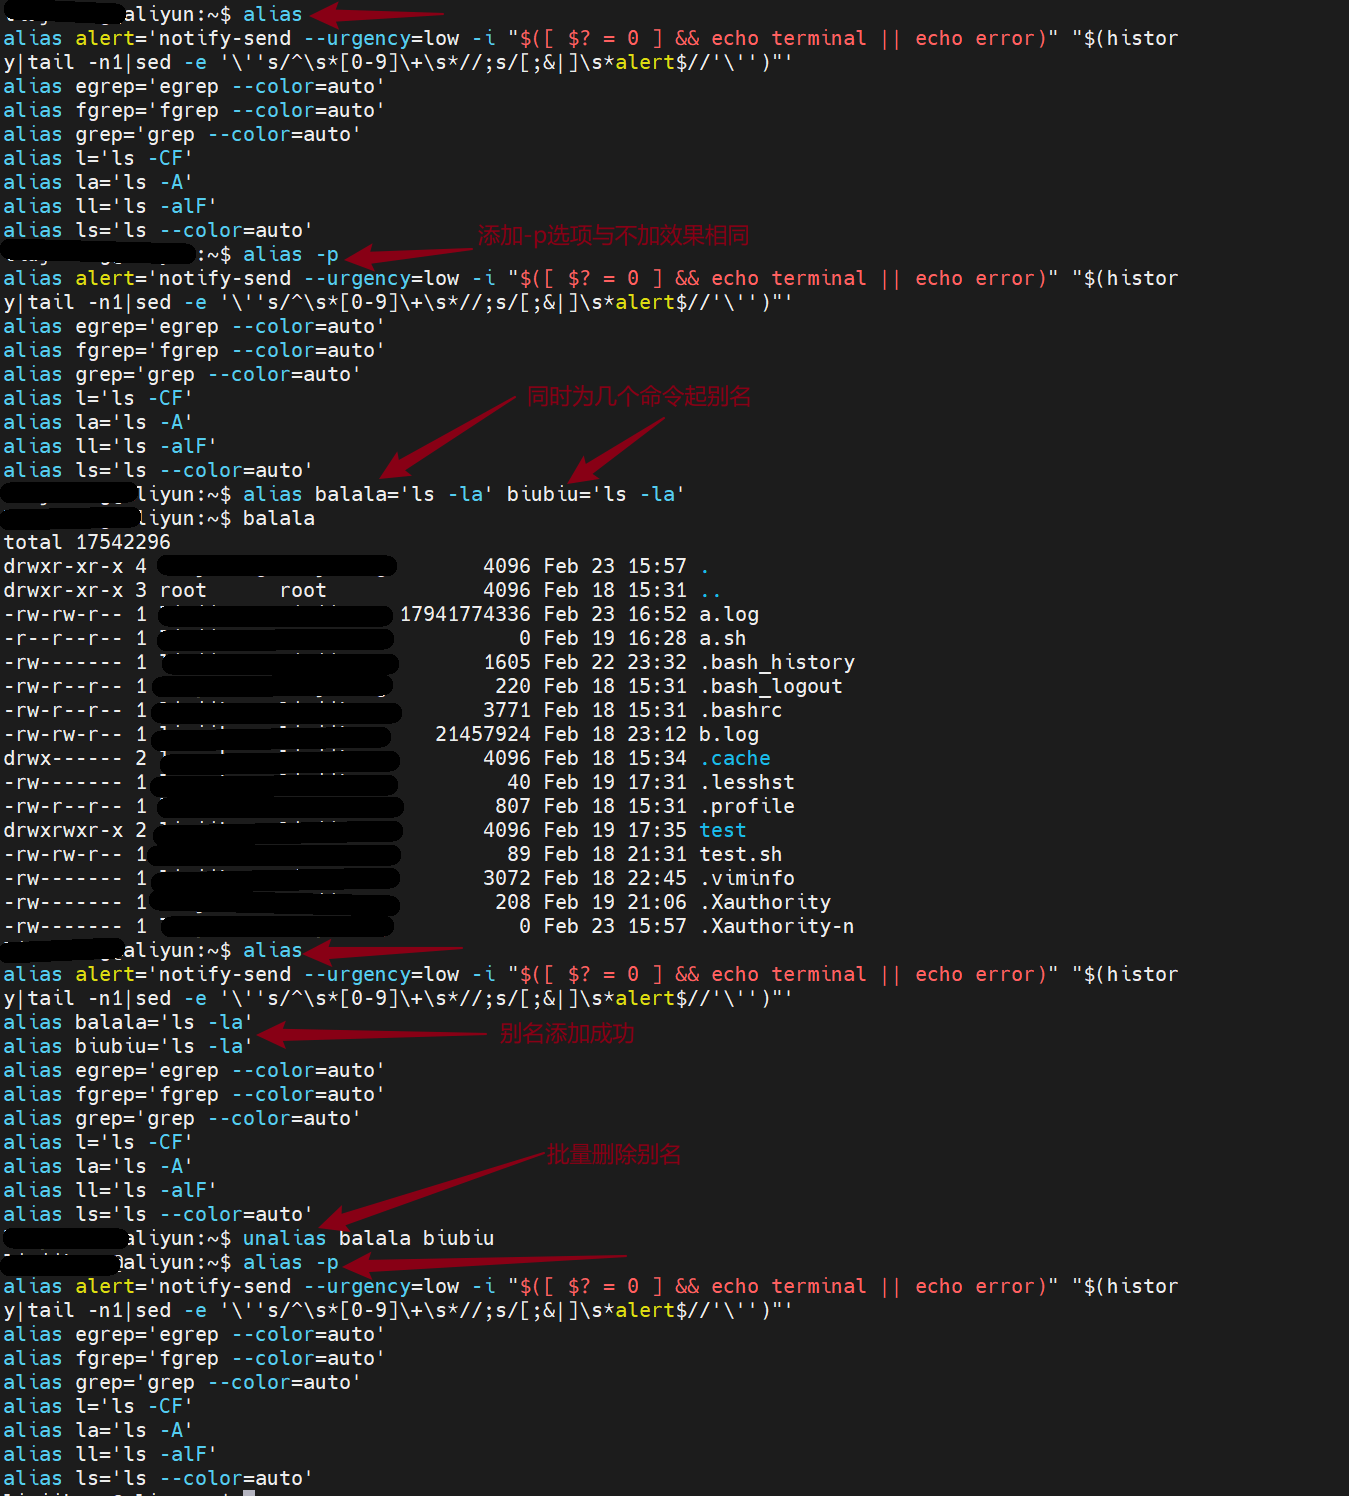
Task: Click the 同时为几个命令起别名 annotation text
Action: click(x=641, y=396)
